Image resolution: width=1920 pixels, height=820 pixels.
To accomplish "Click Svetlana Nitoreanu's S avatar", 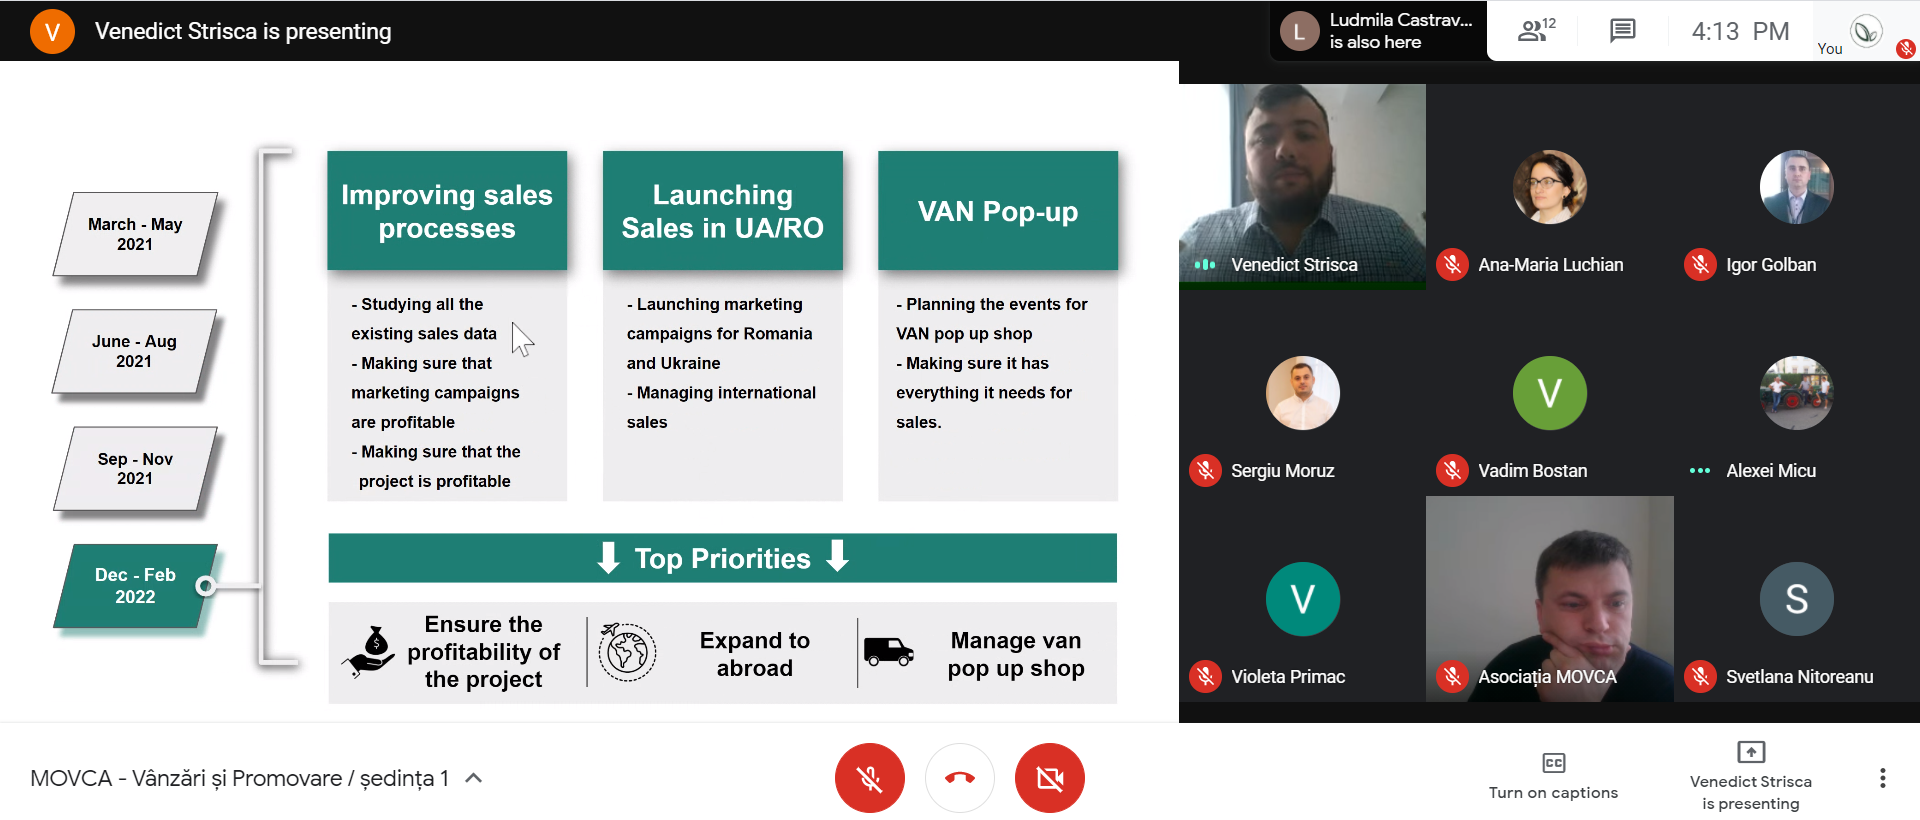I will pyautogui.click(x=1796, y=599).
